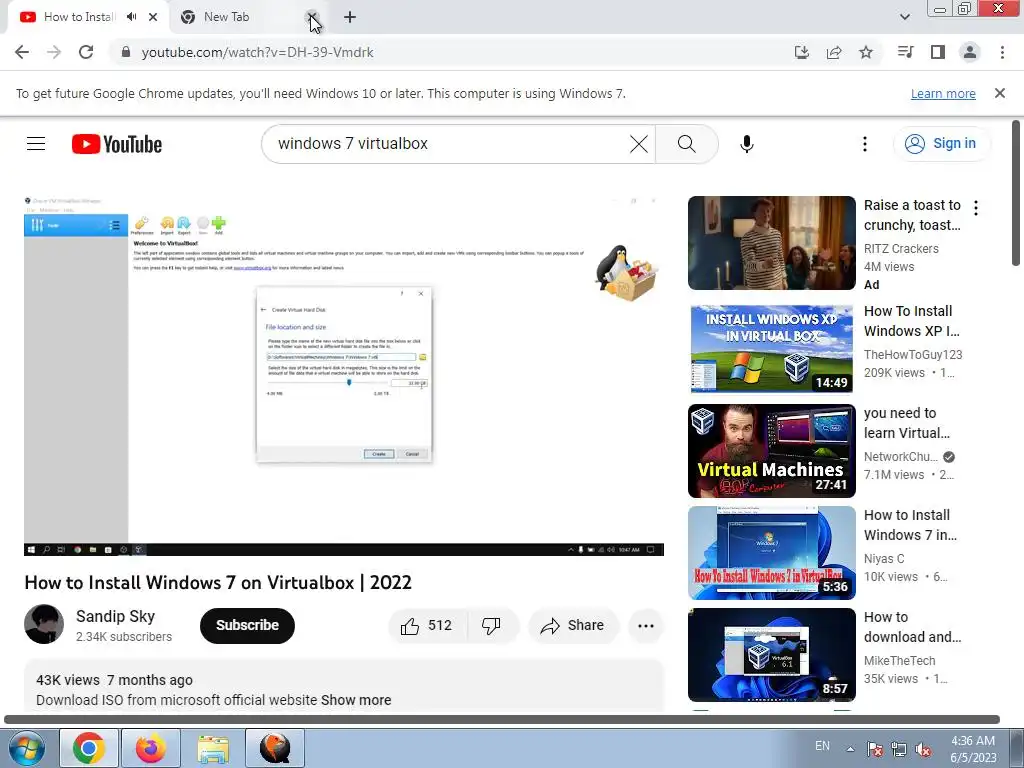
Task: Like the video with 512 likes
Action: (428, 626)
